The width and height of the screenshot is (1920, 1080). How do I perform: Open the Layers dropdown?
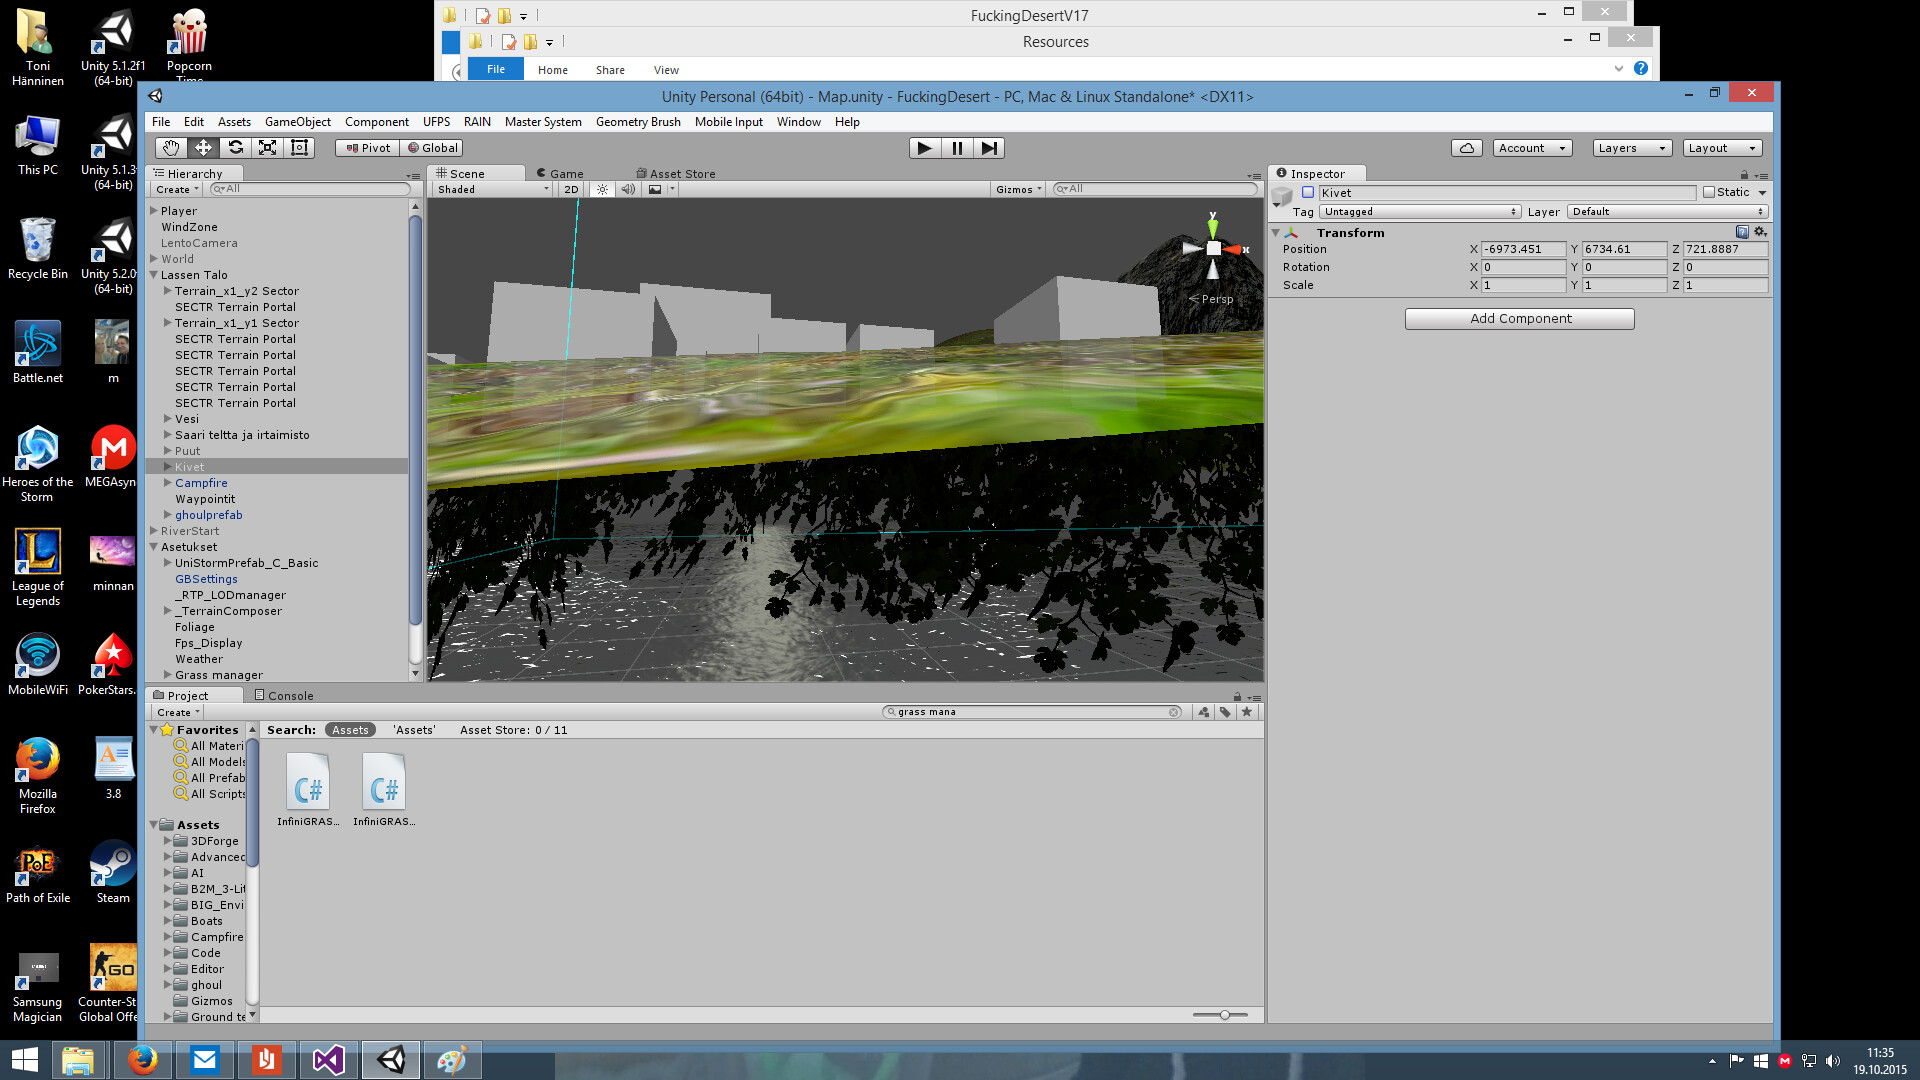pos(1631,147)
